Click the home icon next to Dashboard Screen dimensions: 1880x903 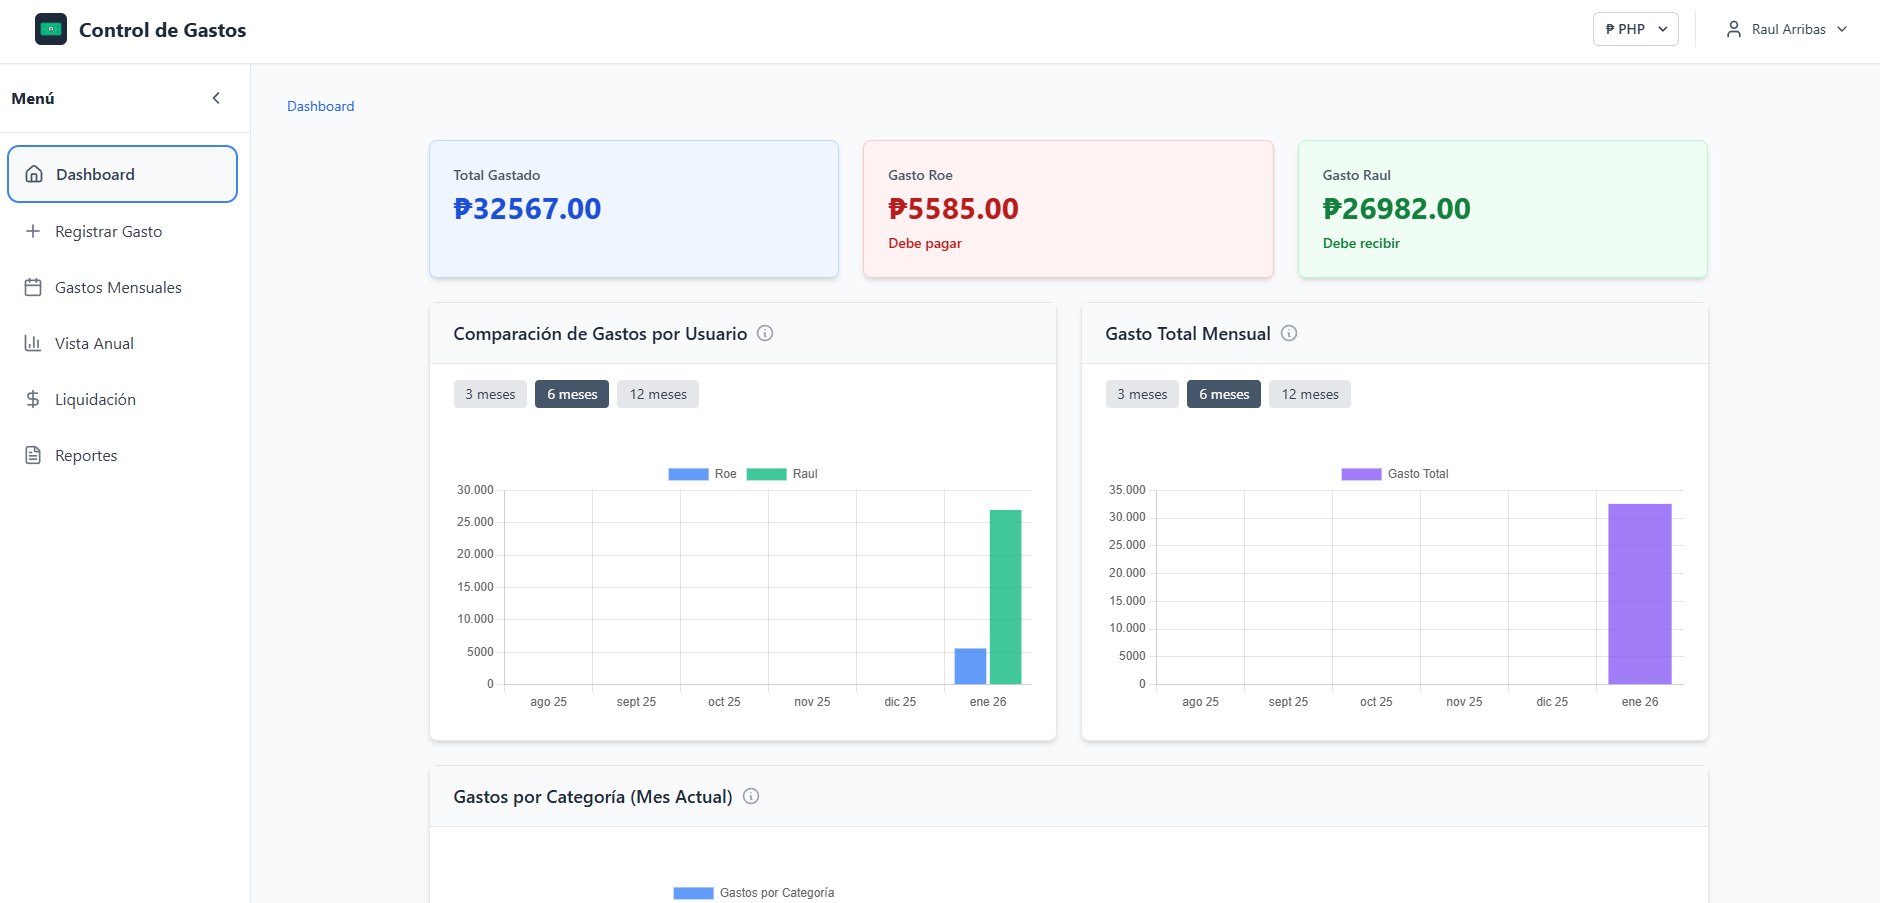click(34, 174)
